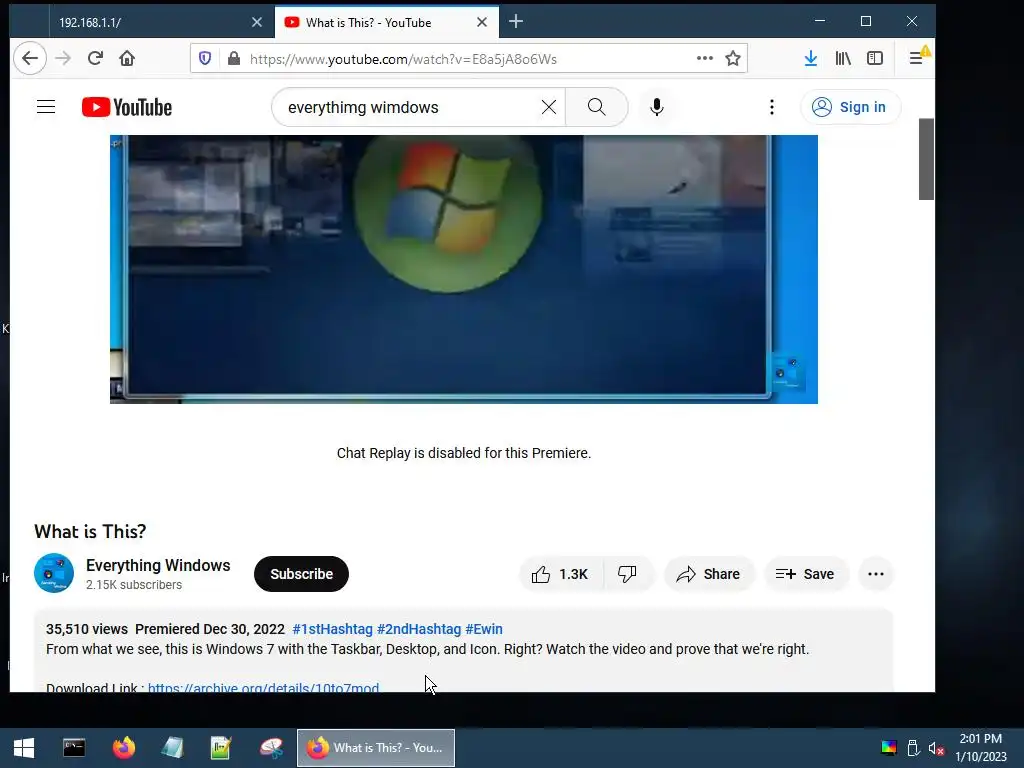Screen dimensions: 1024x768
Task: Open the #1stHashtag link
Action: [x=332, y=629]
